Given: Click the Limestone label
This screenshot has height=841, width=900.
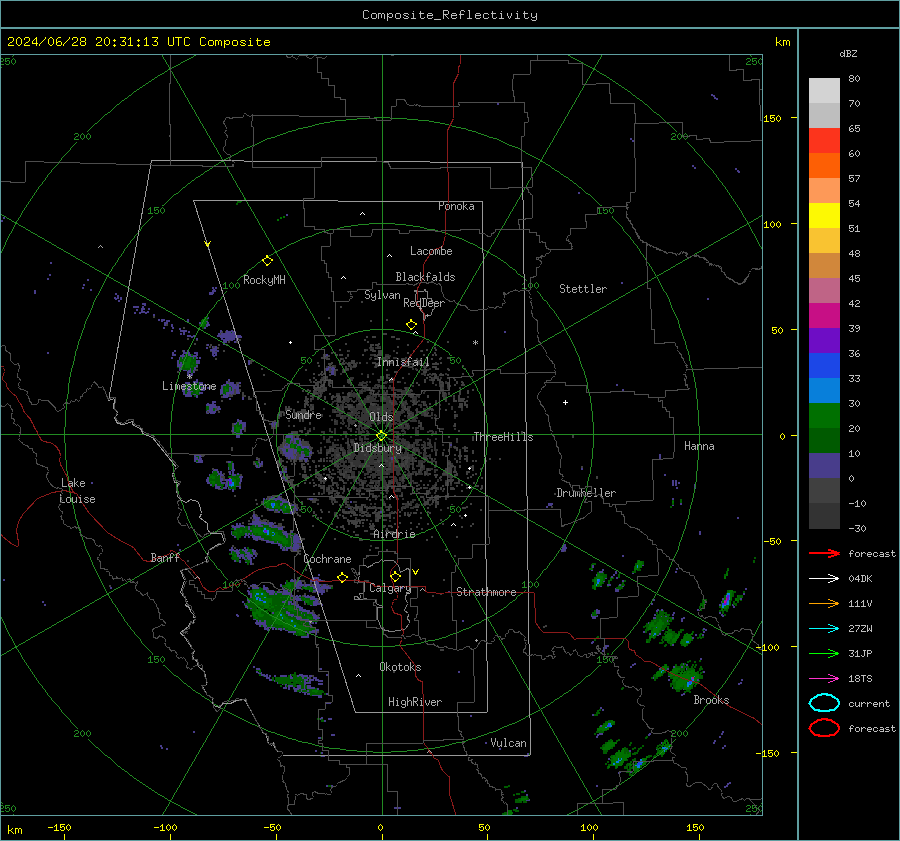Looking at the screenshot, I should click(189, 386).
